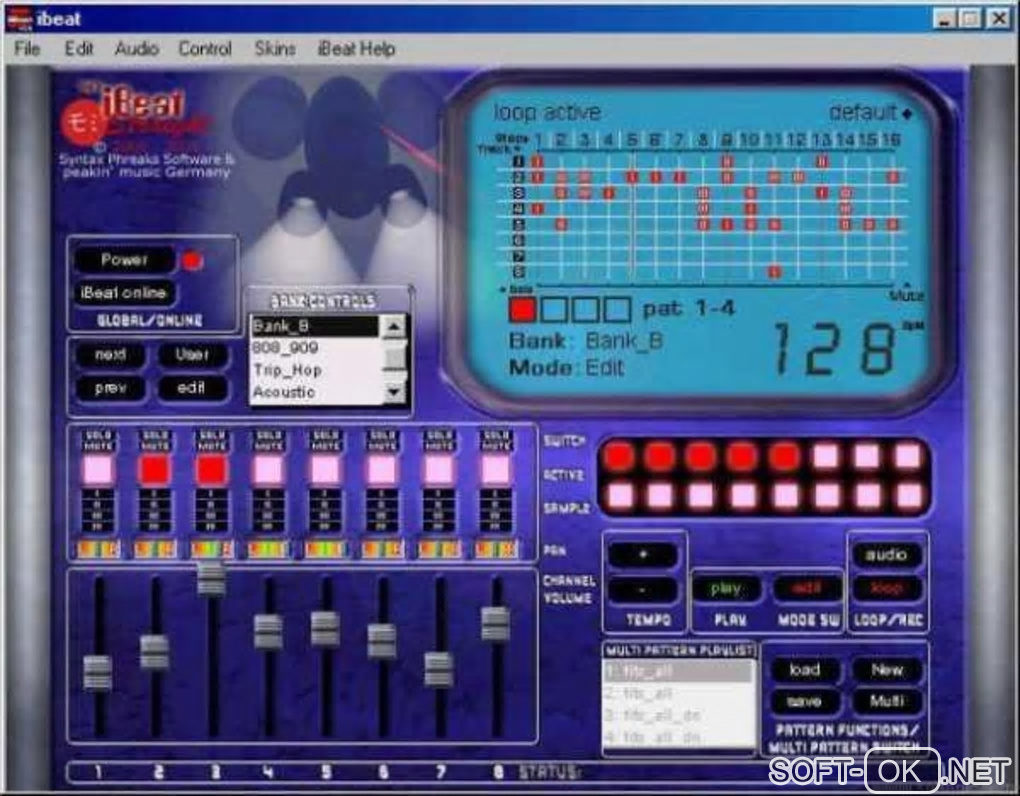Click the fifth red switch/active pad
1020x796 pixels.
[x=785, y=457]
